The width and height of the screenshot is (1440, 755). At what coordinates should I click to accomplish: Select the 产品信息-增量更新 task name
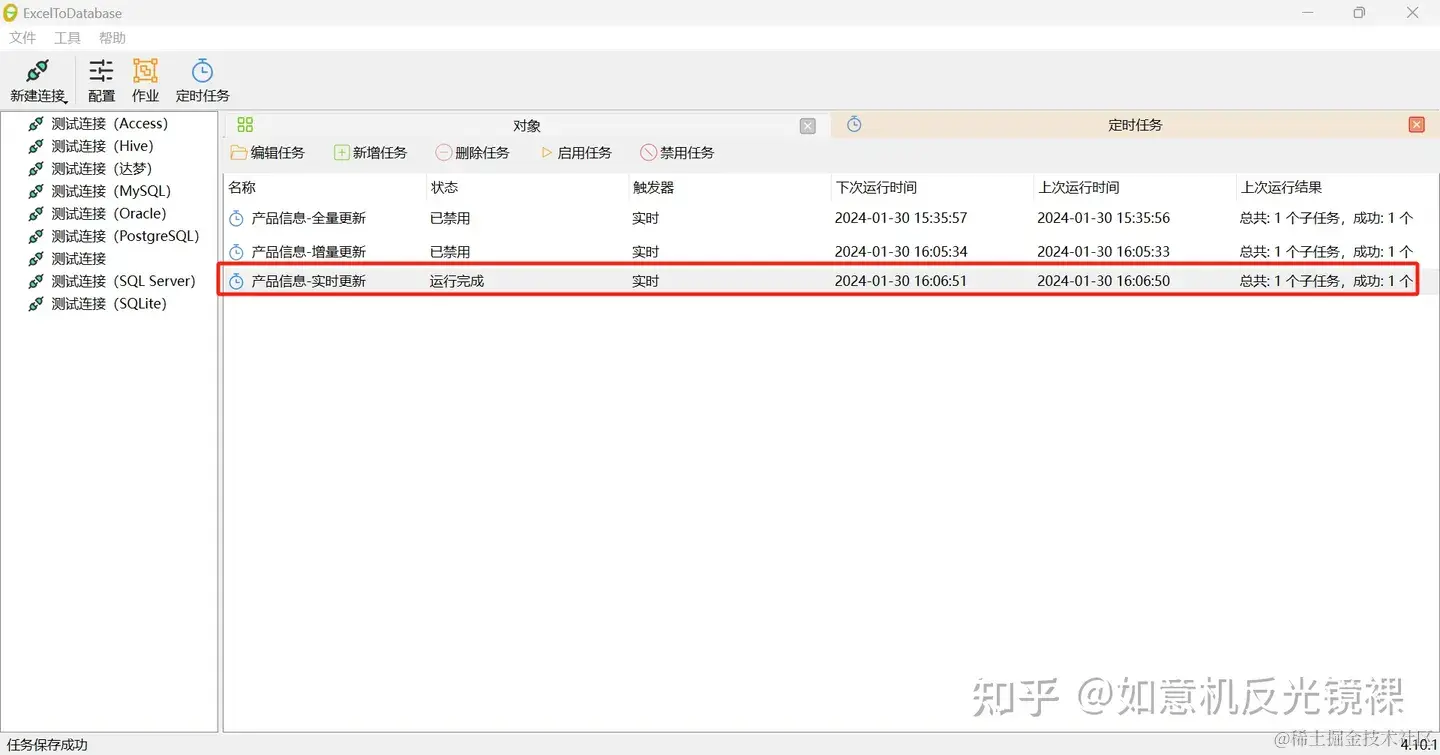click(x=309, y=252)
